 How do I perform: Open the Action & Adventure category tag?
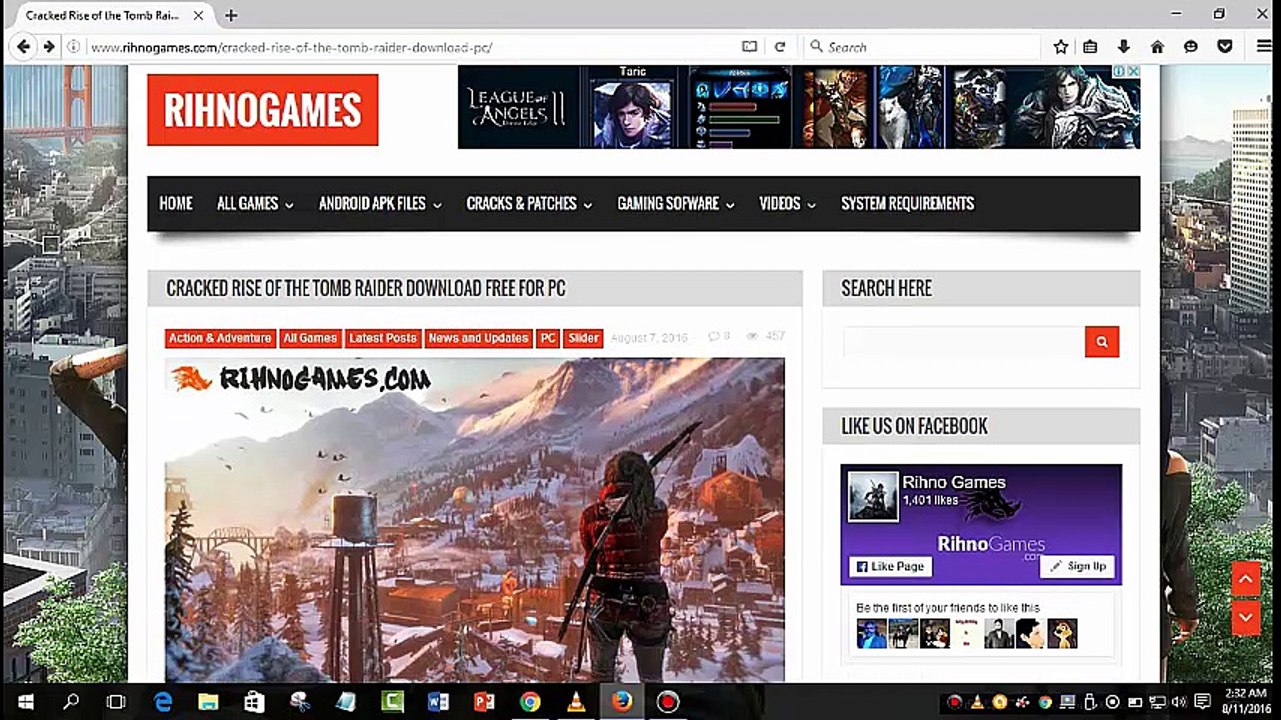click(x=220, y=338)
